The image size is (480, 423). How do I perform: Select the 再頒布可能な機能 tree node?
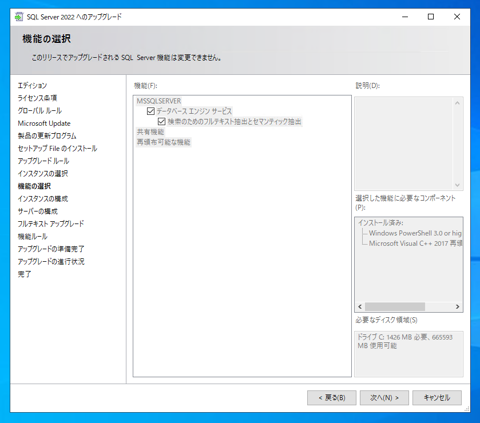[164, 142]
